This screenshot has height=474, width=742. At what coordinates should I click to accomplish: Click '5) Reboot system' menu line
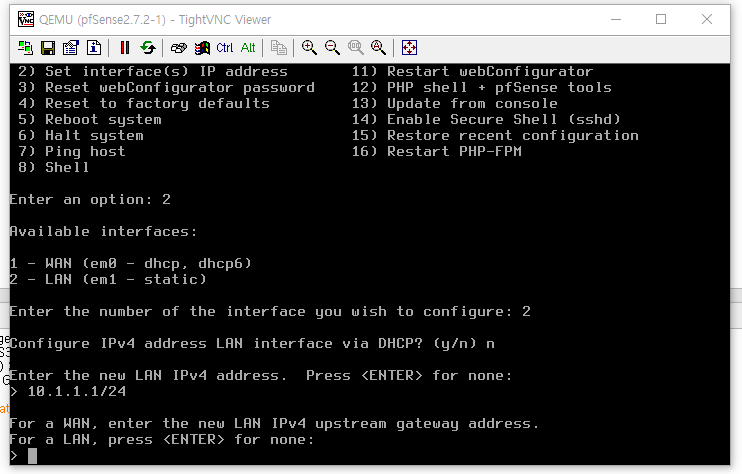tap(90, 120)
